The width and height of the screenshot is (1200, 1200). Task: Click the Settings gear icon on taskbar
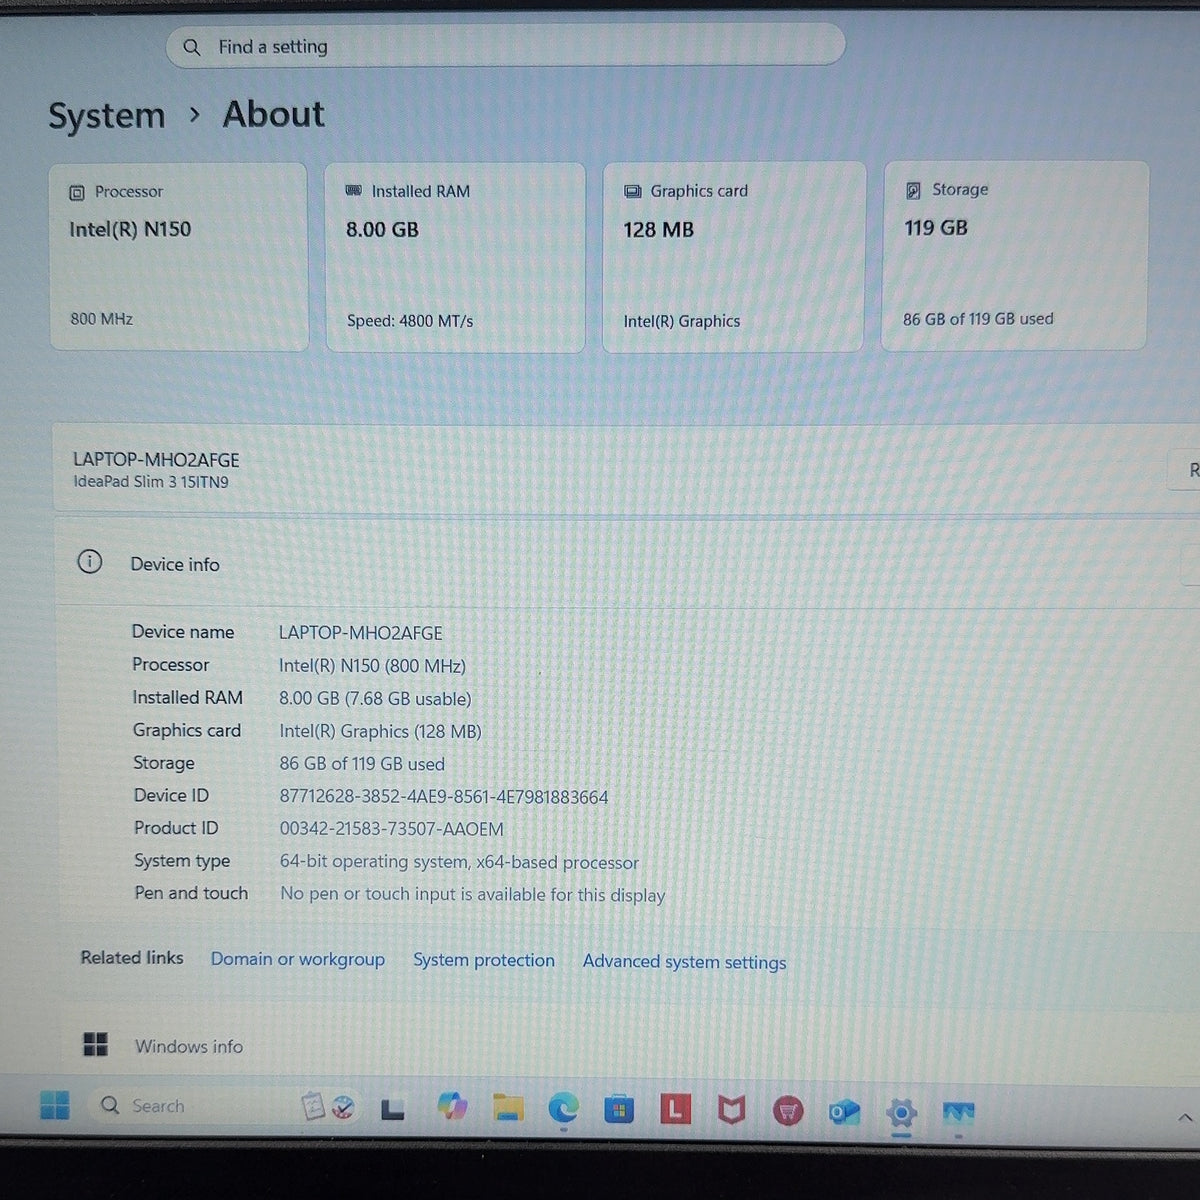(901, 1112)
